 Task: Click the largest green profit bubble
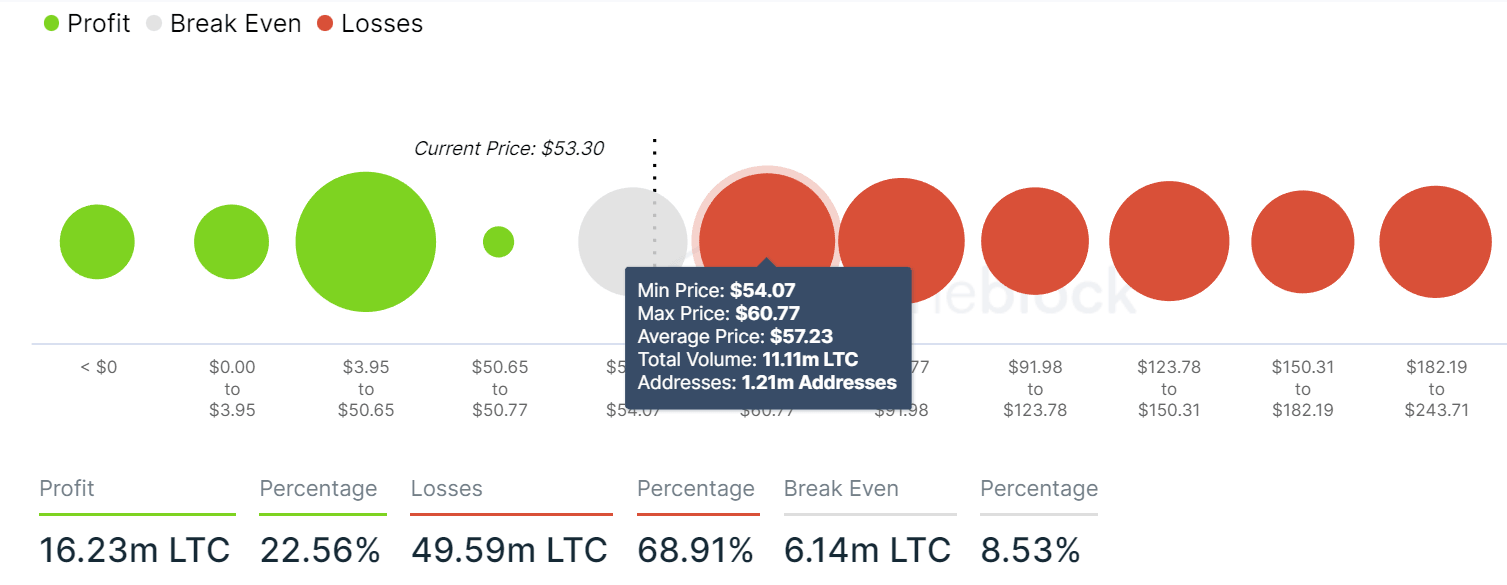[366, 242]
